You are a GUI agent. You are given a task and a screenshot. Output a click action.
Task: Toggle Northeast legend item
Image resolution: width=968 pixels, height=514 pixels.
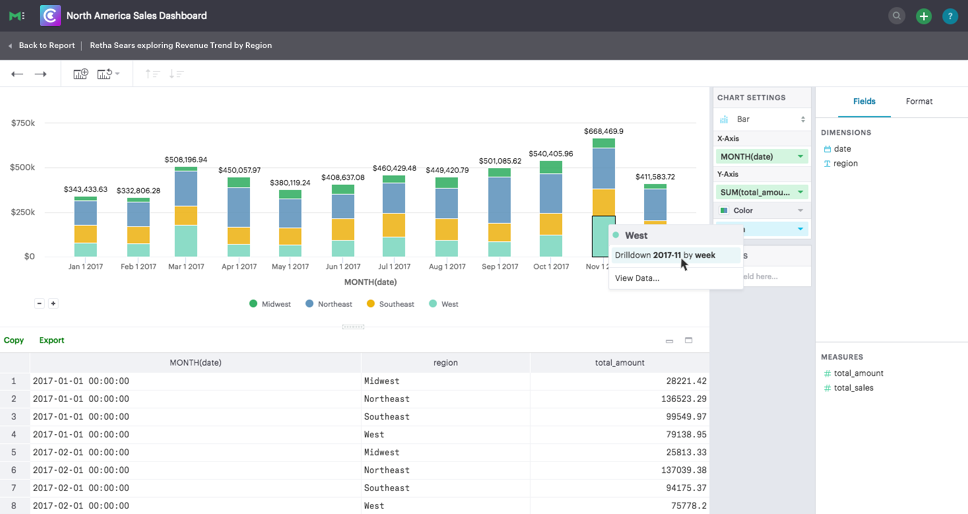pyautogui.click(x=328, y=304)
